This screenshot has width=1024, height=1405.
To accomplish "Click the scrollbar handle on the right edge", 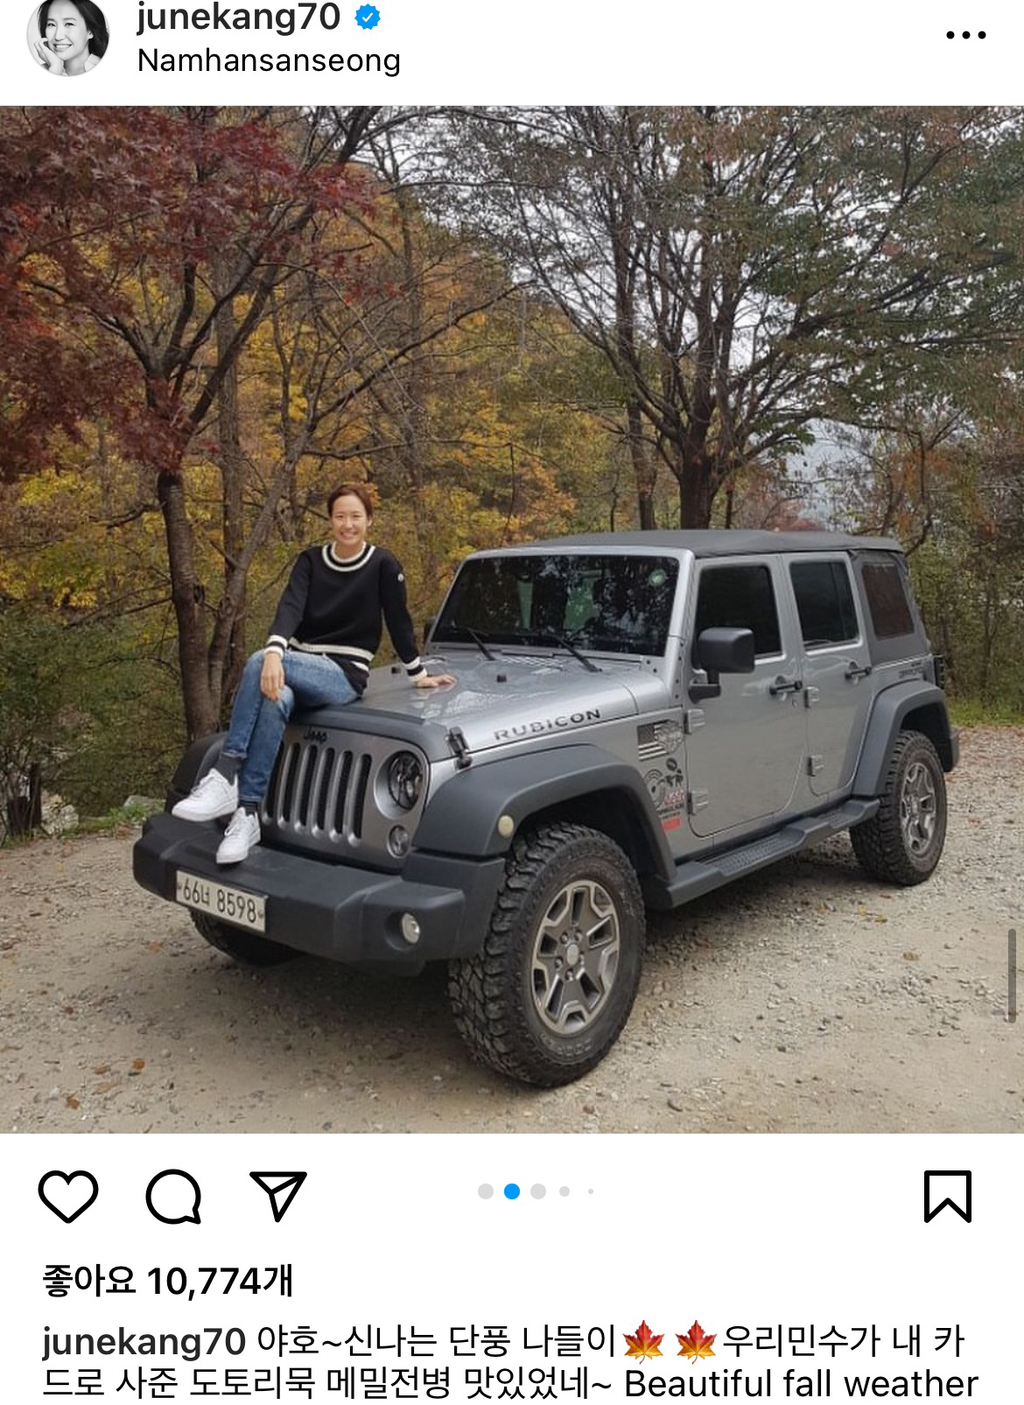I will (x=1012, y=975).
